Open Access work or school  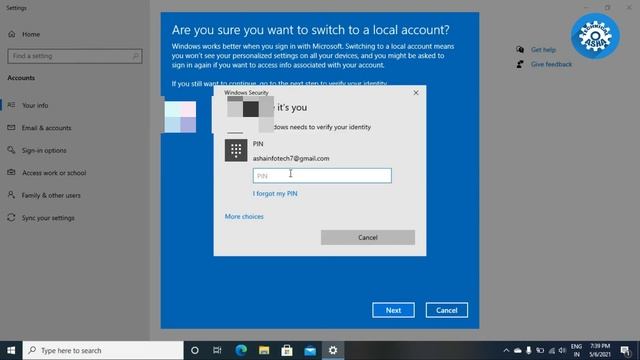pyautogui.click(x=54, y=173)
